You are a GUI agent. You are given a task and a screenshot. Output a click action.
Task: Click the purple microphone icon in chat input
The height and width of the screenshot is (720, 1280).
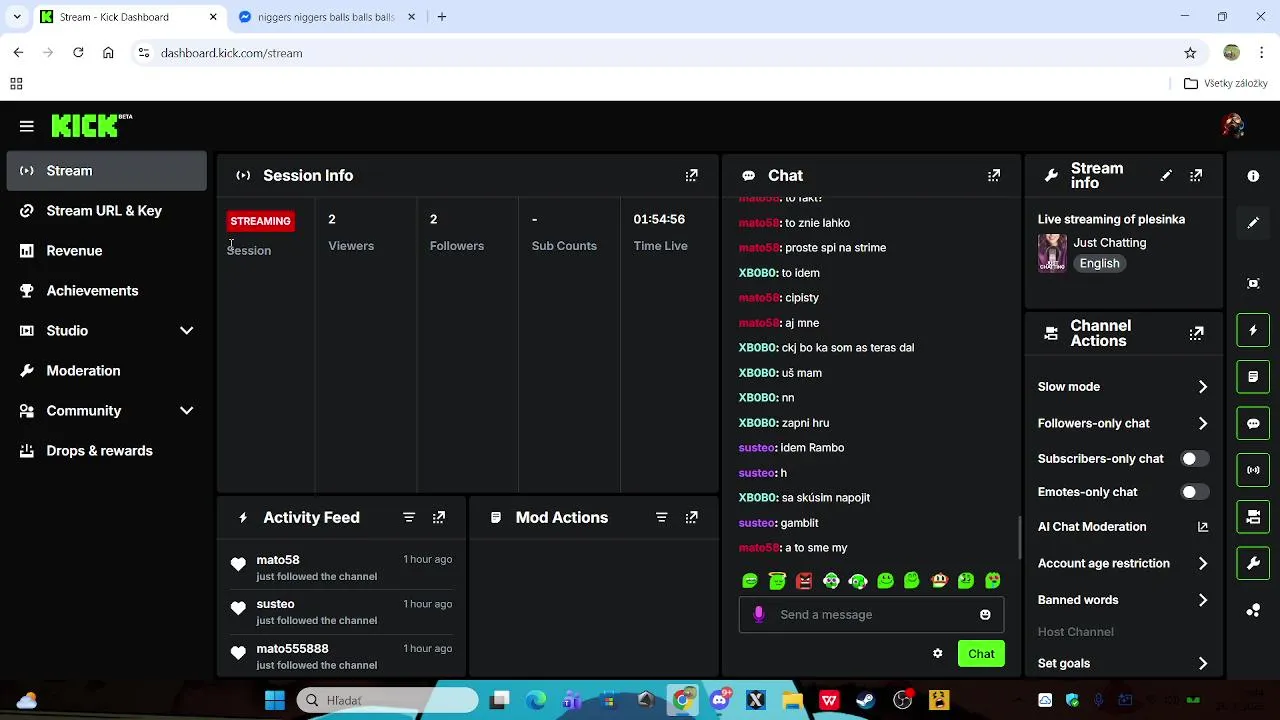click(759, 615)
